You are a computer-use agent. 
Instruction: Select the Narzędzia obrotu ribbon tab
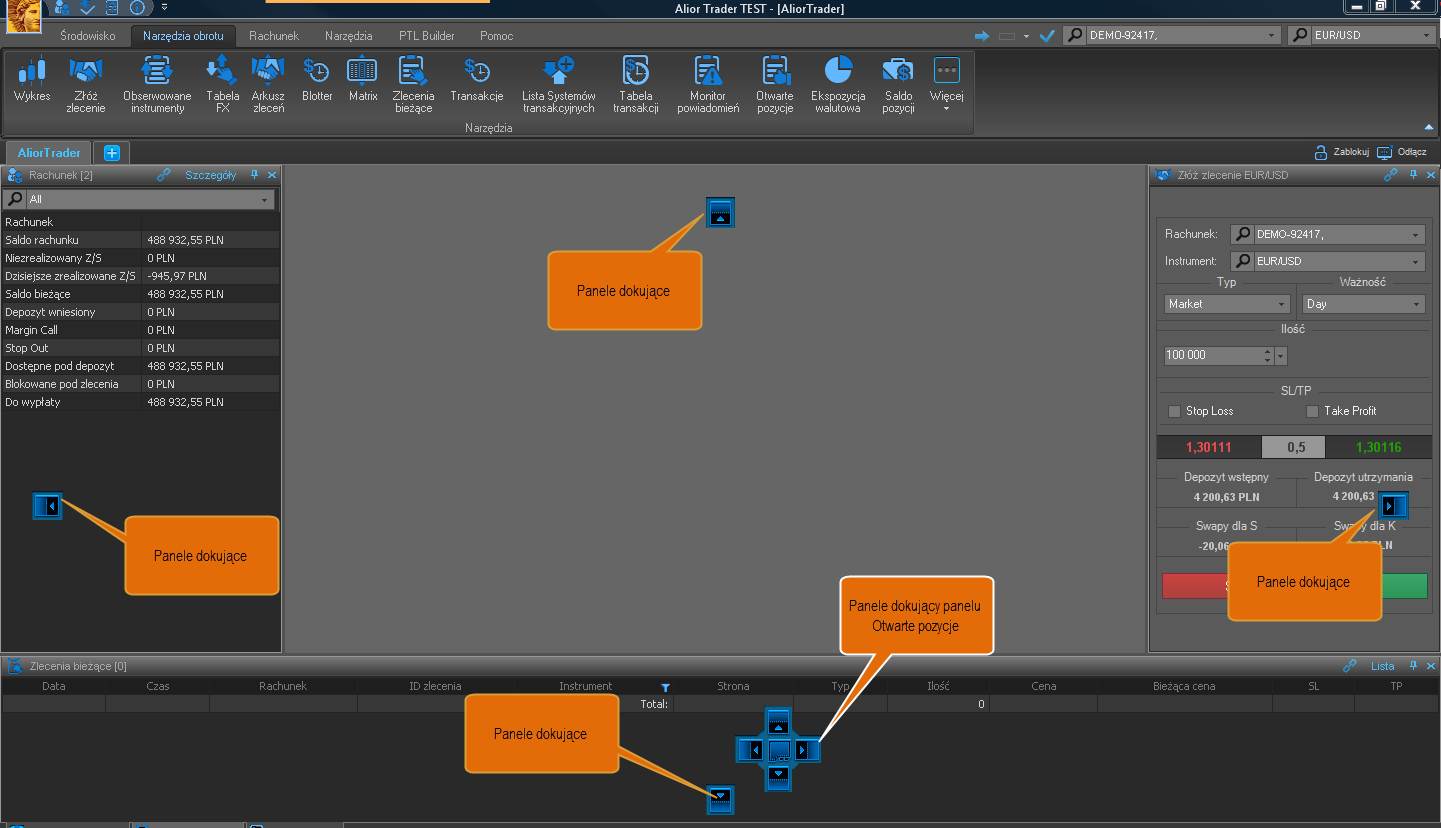click(183, 36)
